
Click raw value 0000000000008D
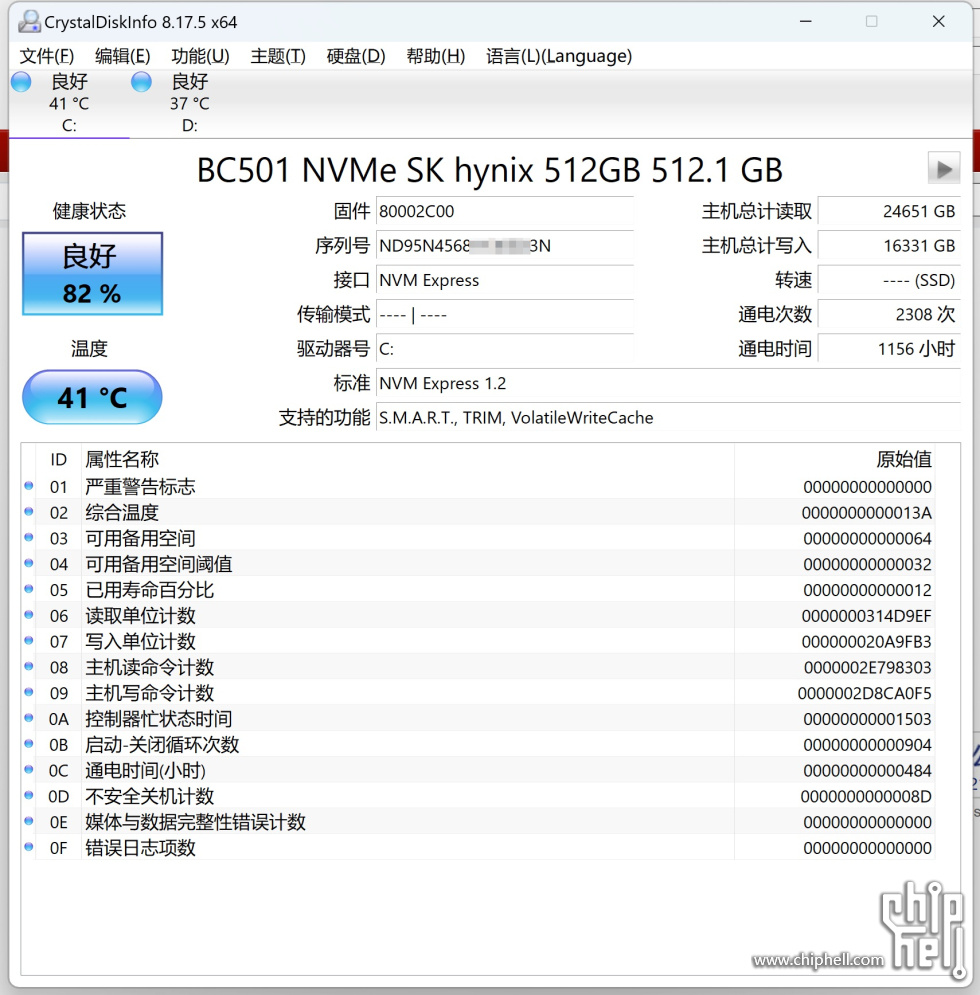[x=866, y=796]
